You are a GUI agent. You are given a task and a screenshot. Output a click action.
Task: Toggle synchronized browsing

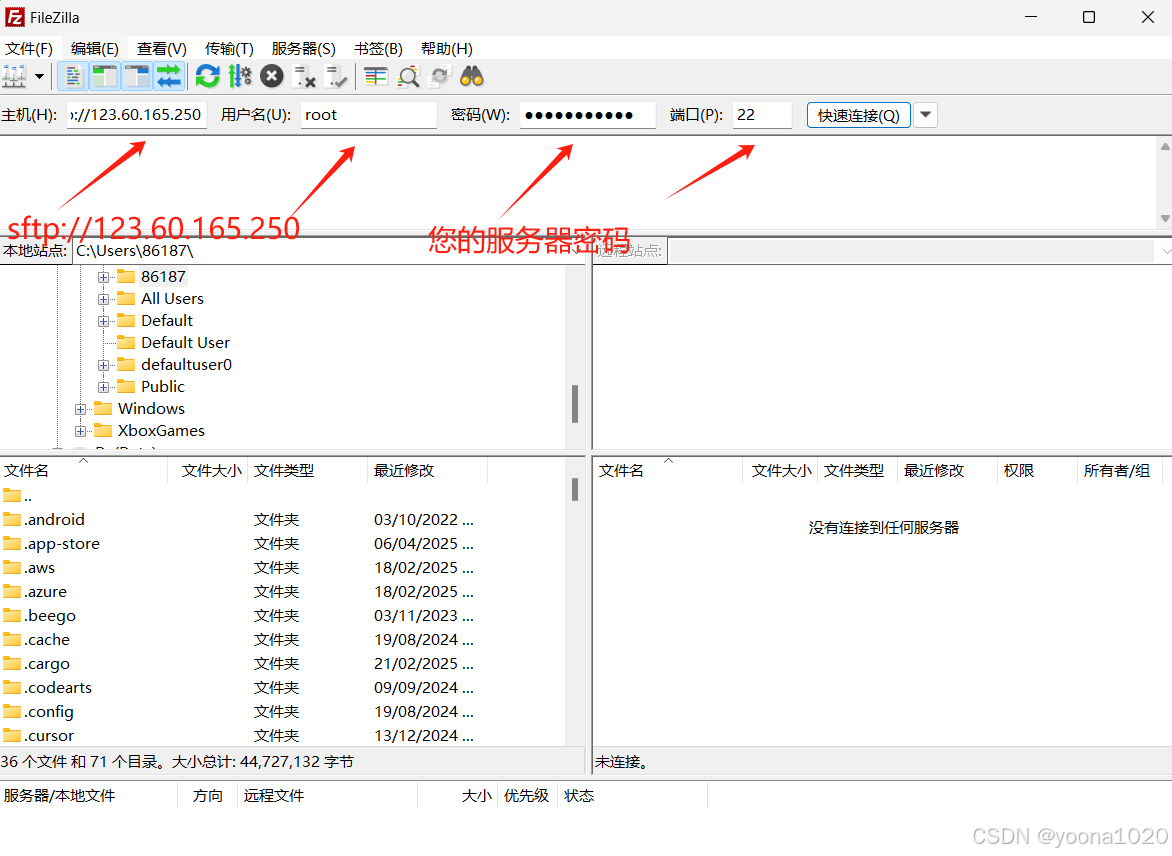pos(440,76)
